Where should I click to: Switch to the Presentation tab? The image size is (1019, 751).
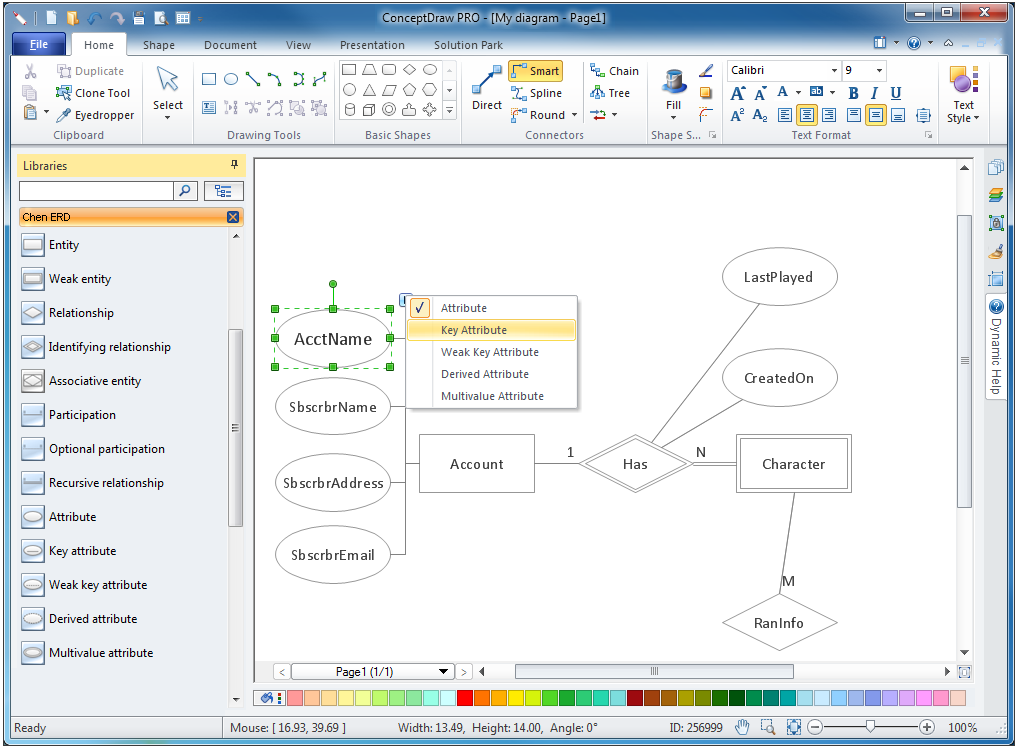click(x=372, y=45)
